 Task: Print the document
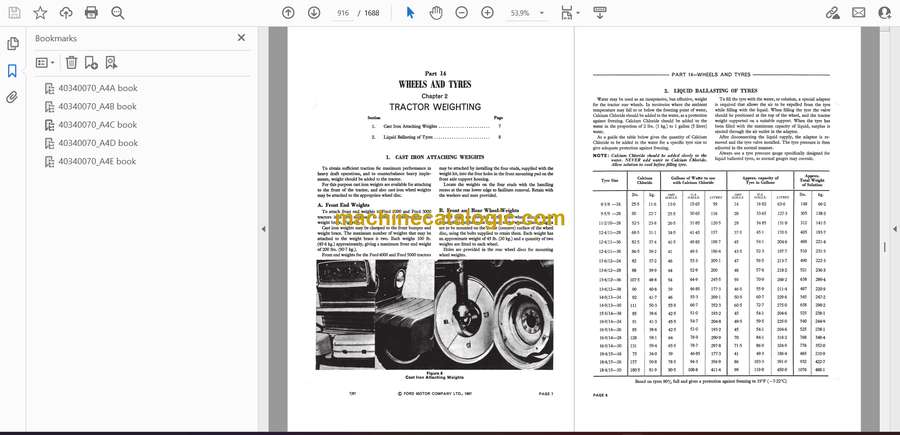pyautogui.click(x=91, y=13)
